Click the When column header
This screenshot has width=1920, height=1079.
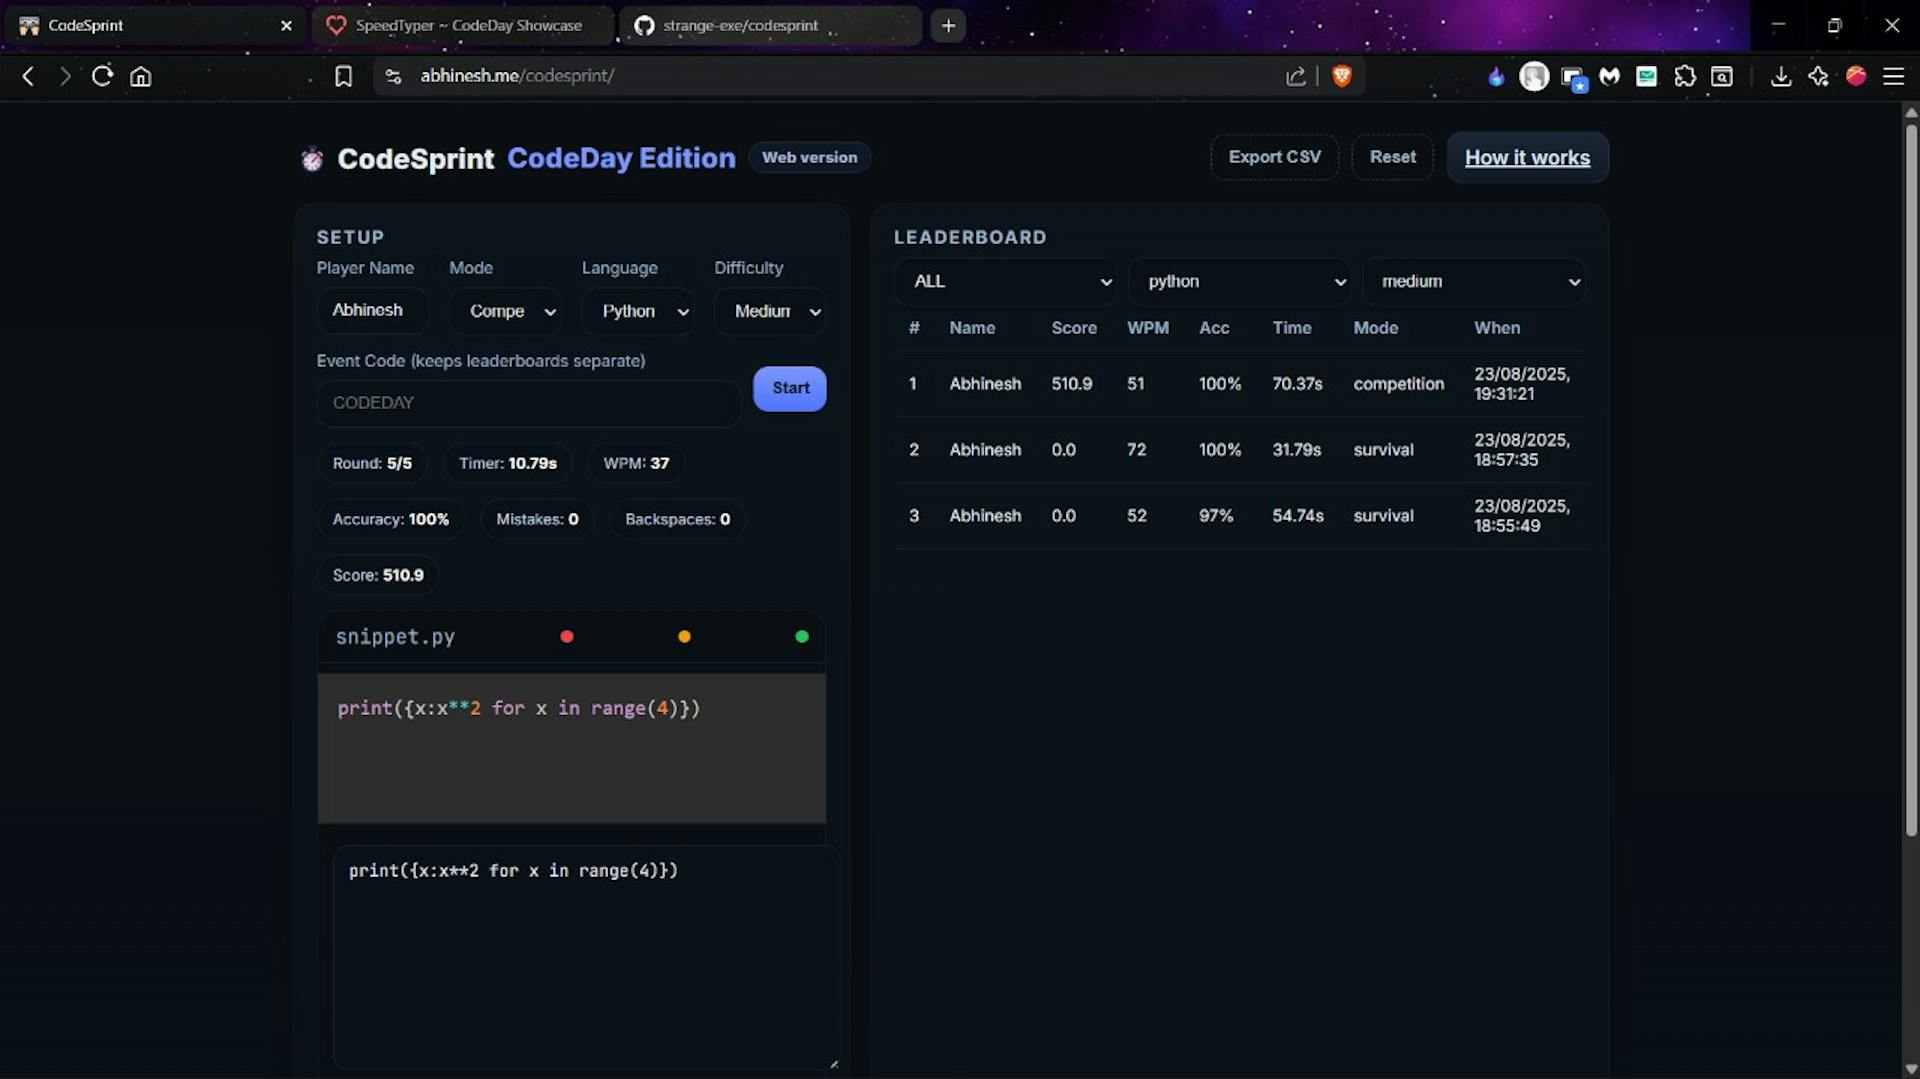1497,328
